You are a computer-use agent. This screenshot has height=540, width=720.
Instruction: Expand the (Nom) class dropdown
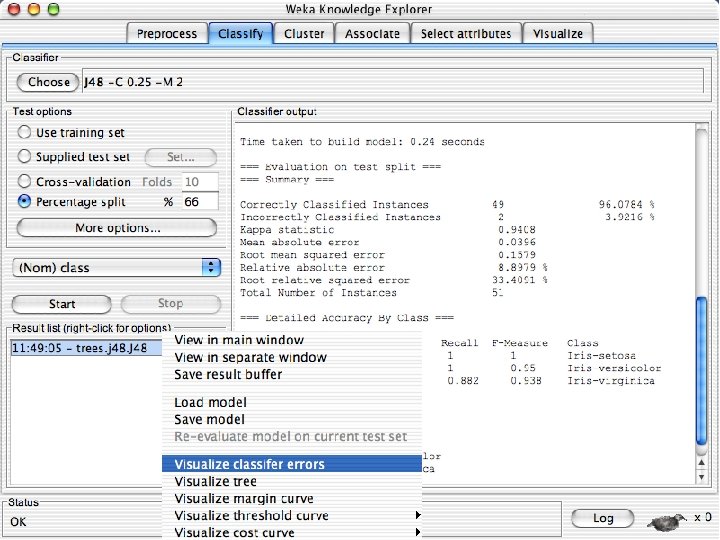pos(117,267)
